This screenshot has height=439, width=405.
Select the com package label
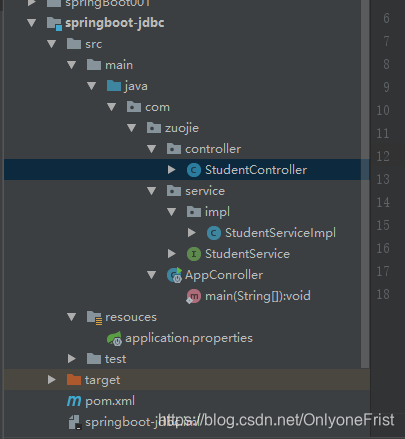click(x=157, y=107)
